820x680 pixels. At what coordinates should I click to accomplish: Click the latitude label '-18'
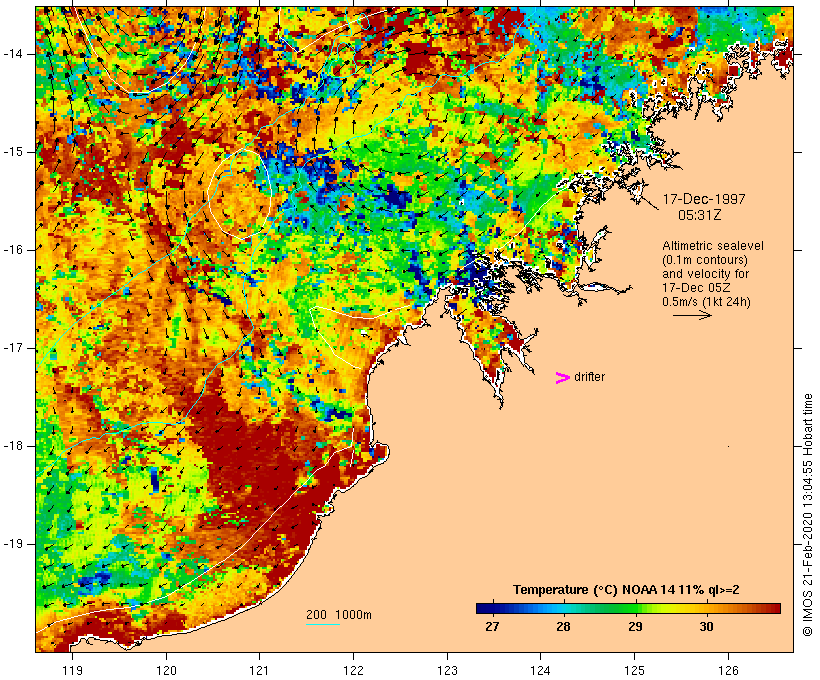pyautogui.click(x=12, y=446)
